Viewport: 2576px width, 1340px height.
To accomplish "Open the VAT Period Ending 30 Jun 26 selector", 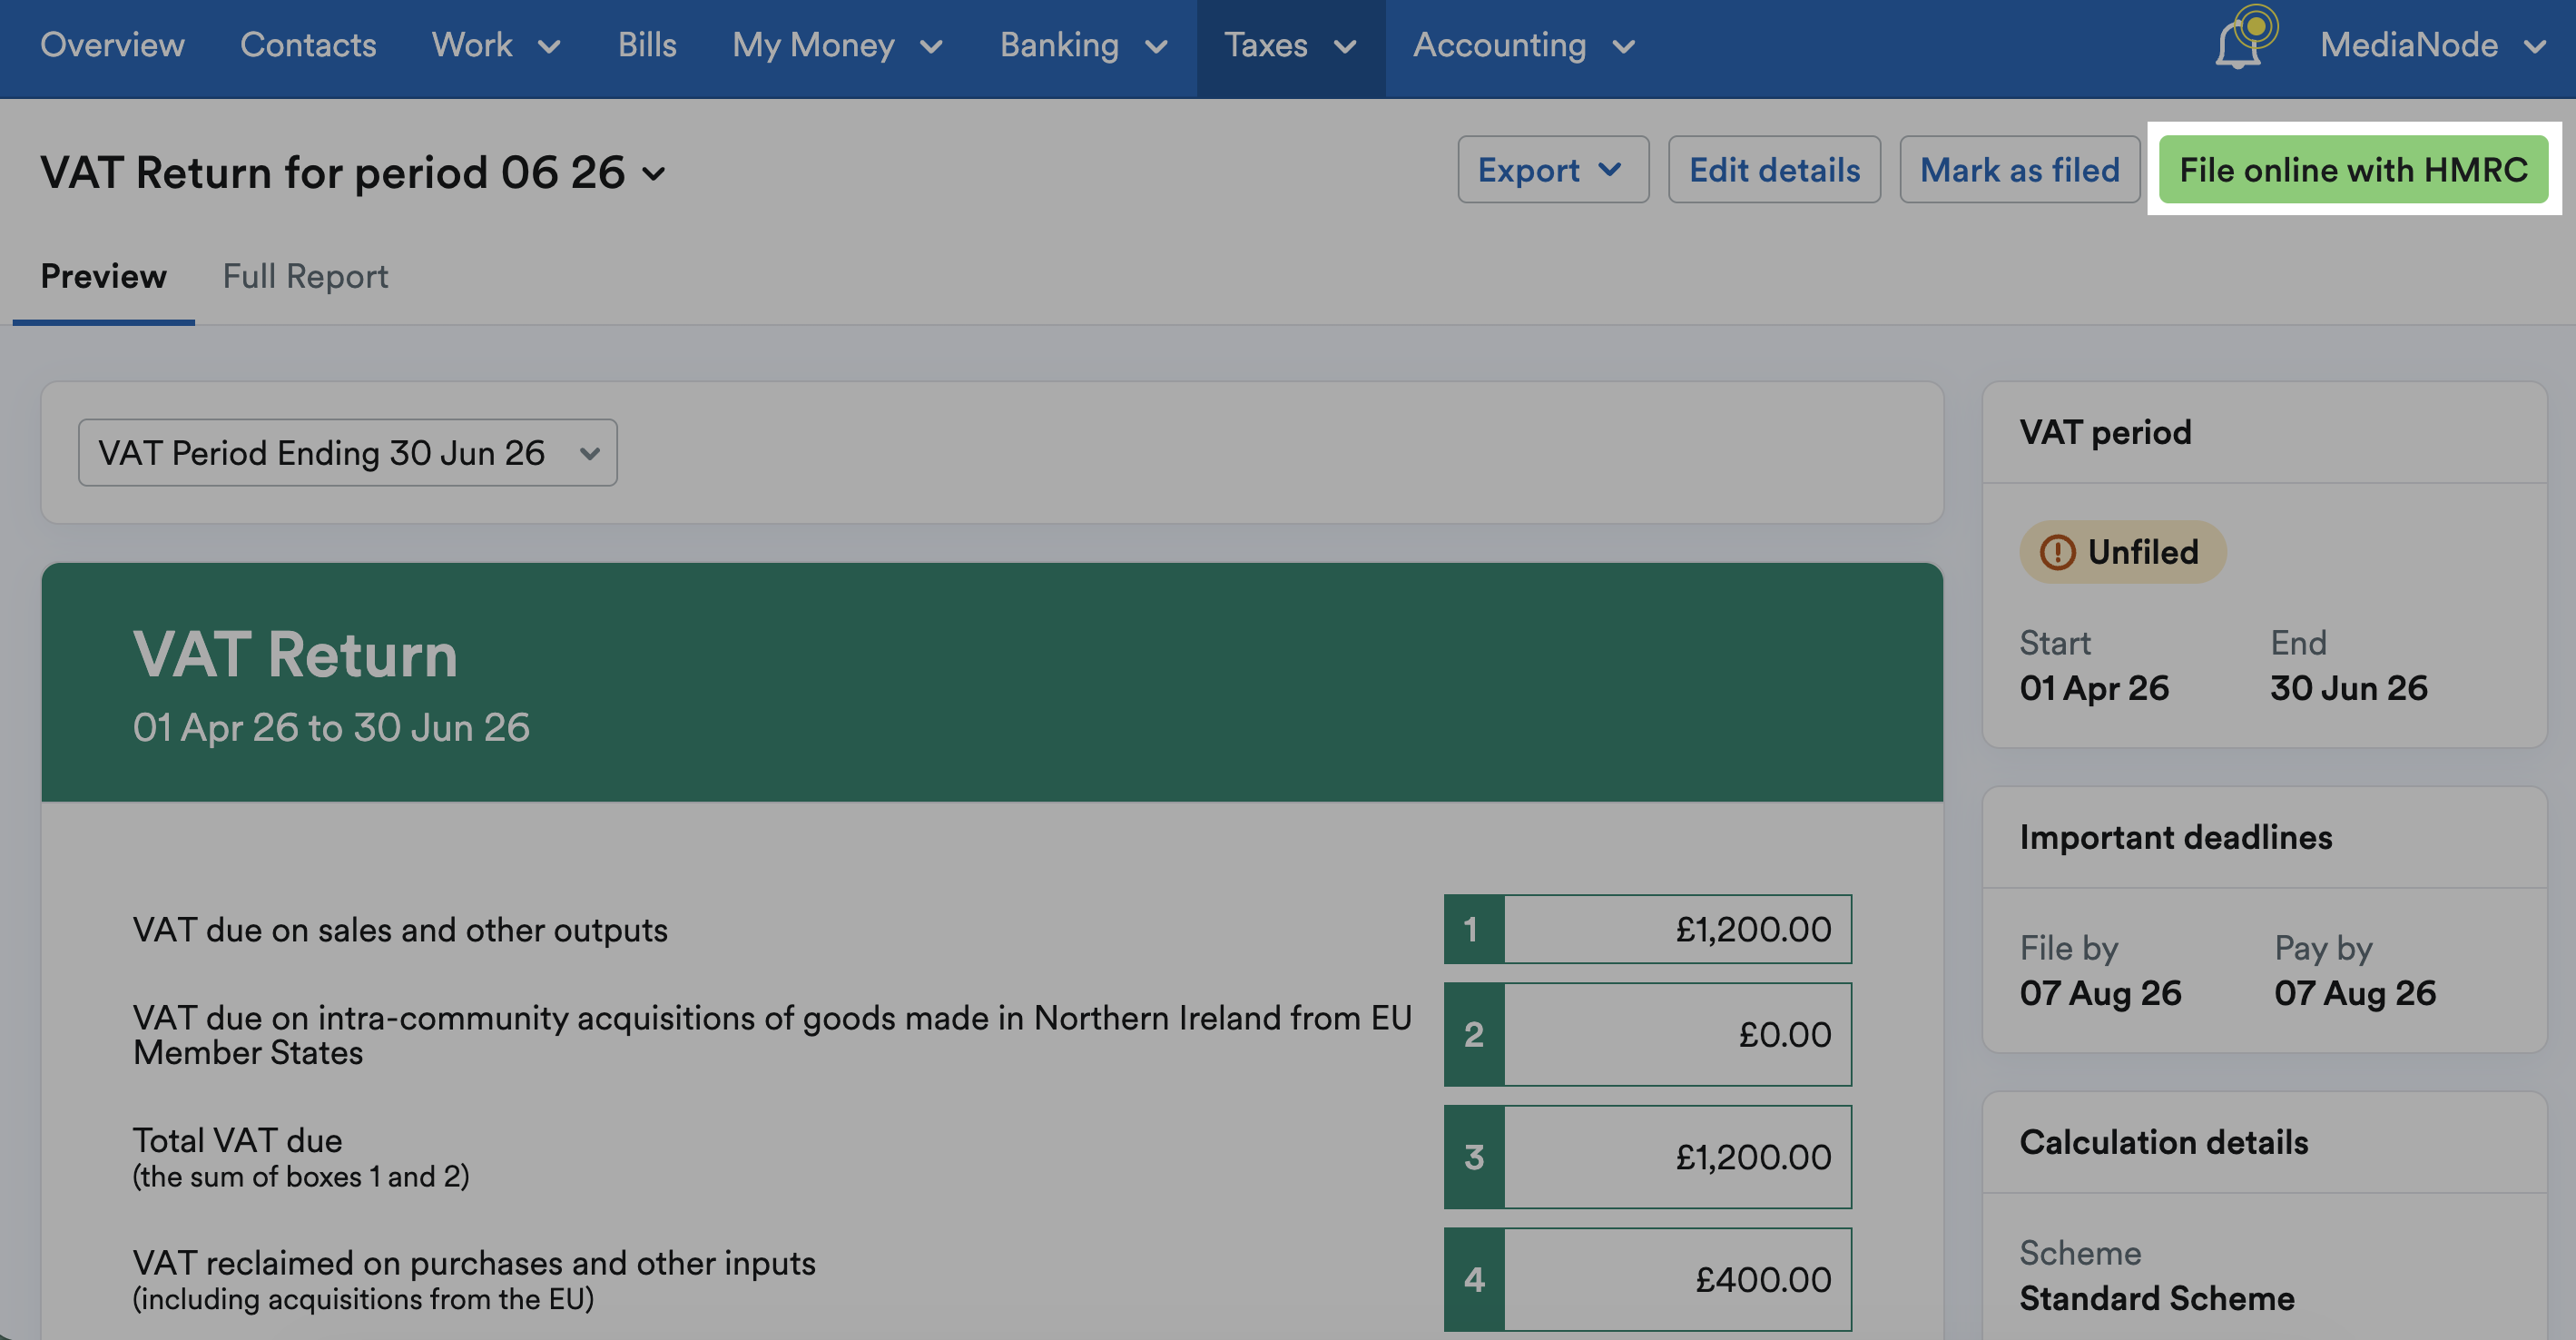I will [x=348, y=453].
